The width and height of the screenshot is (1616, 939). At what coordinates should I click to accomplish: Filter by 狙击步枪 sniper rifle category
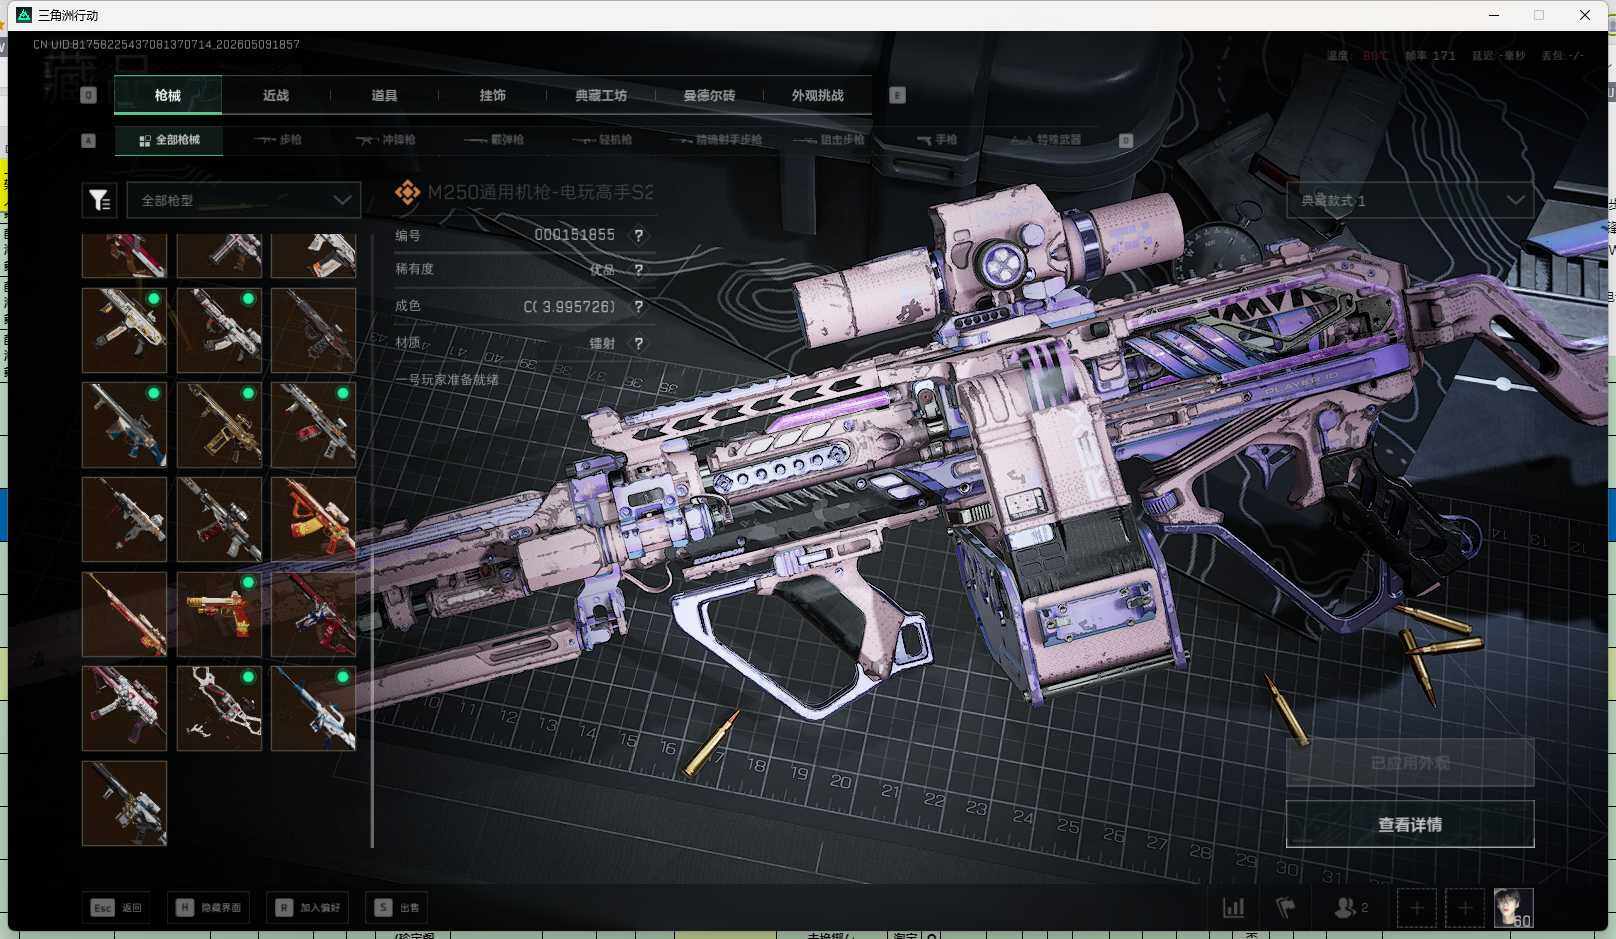(x=829, y=140)
